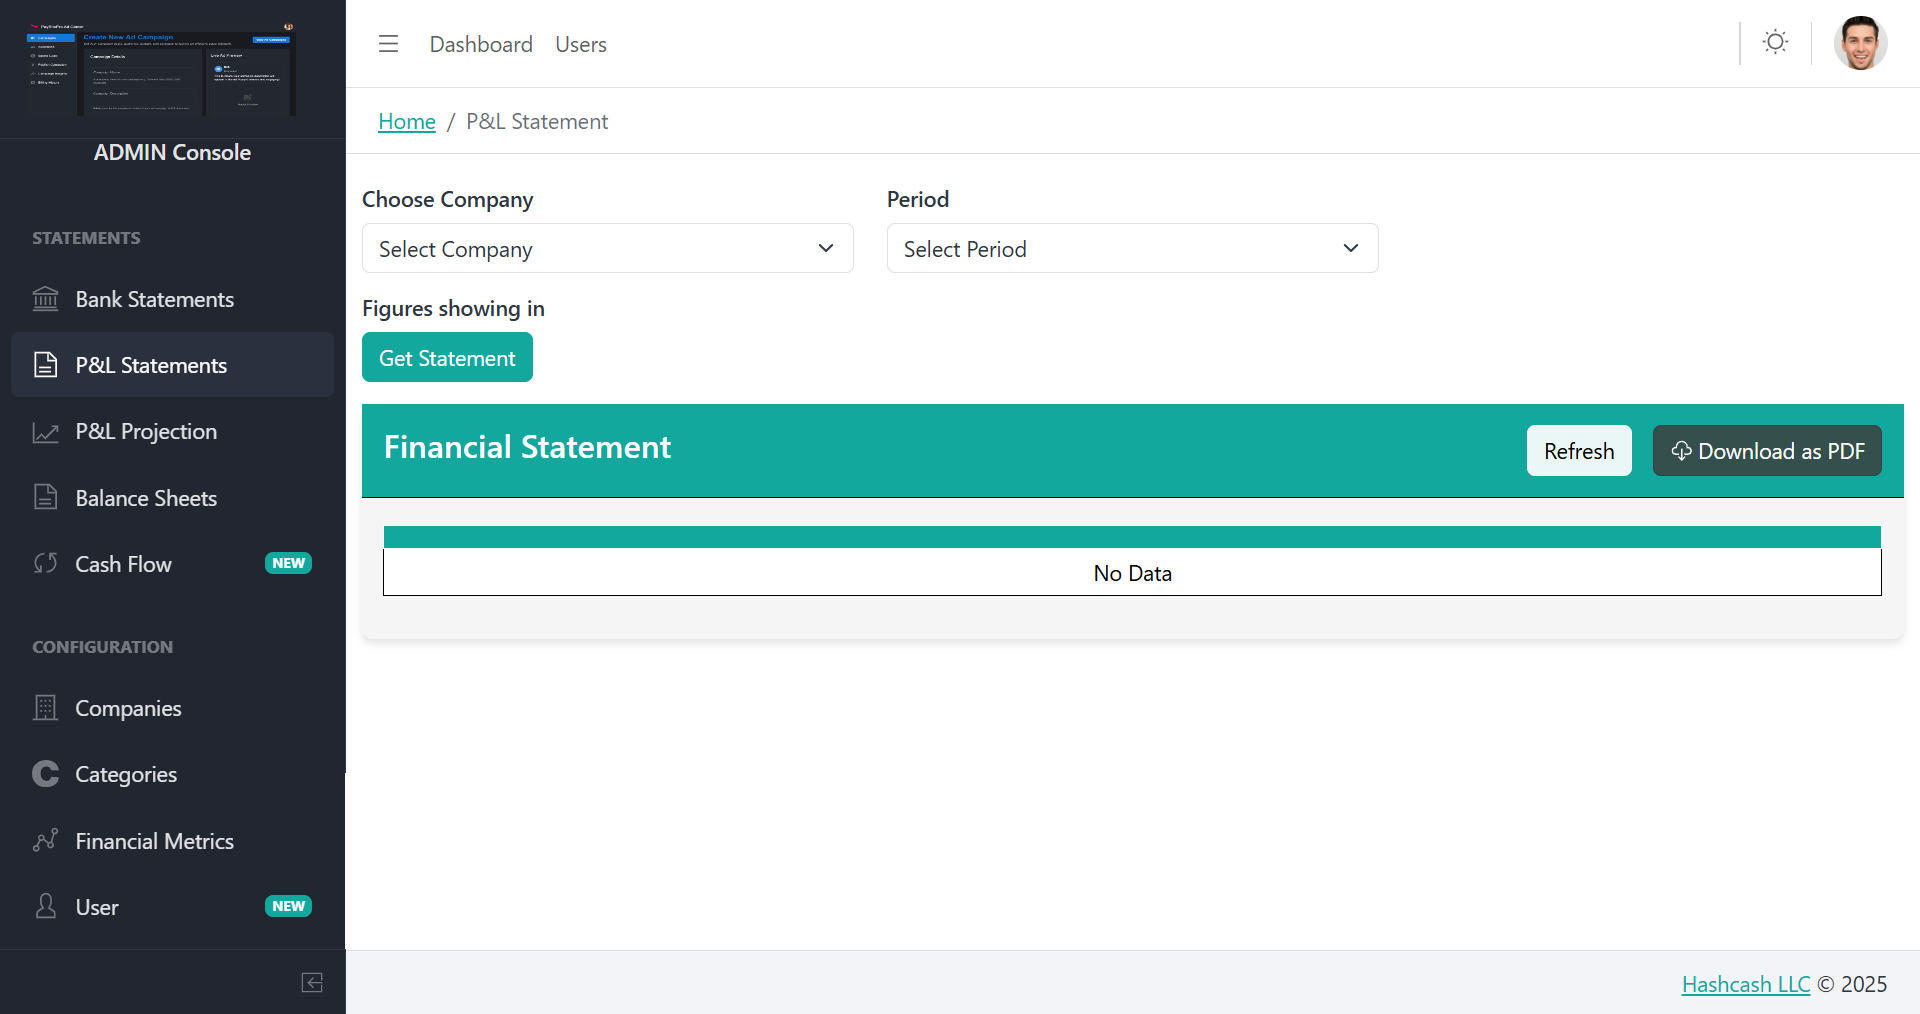Click the Balance Sheets document icon
The height and width of the screenshot is (1014, 1920).
46,497
